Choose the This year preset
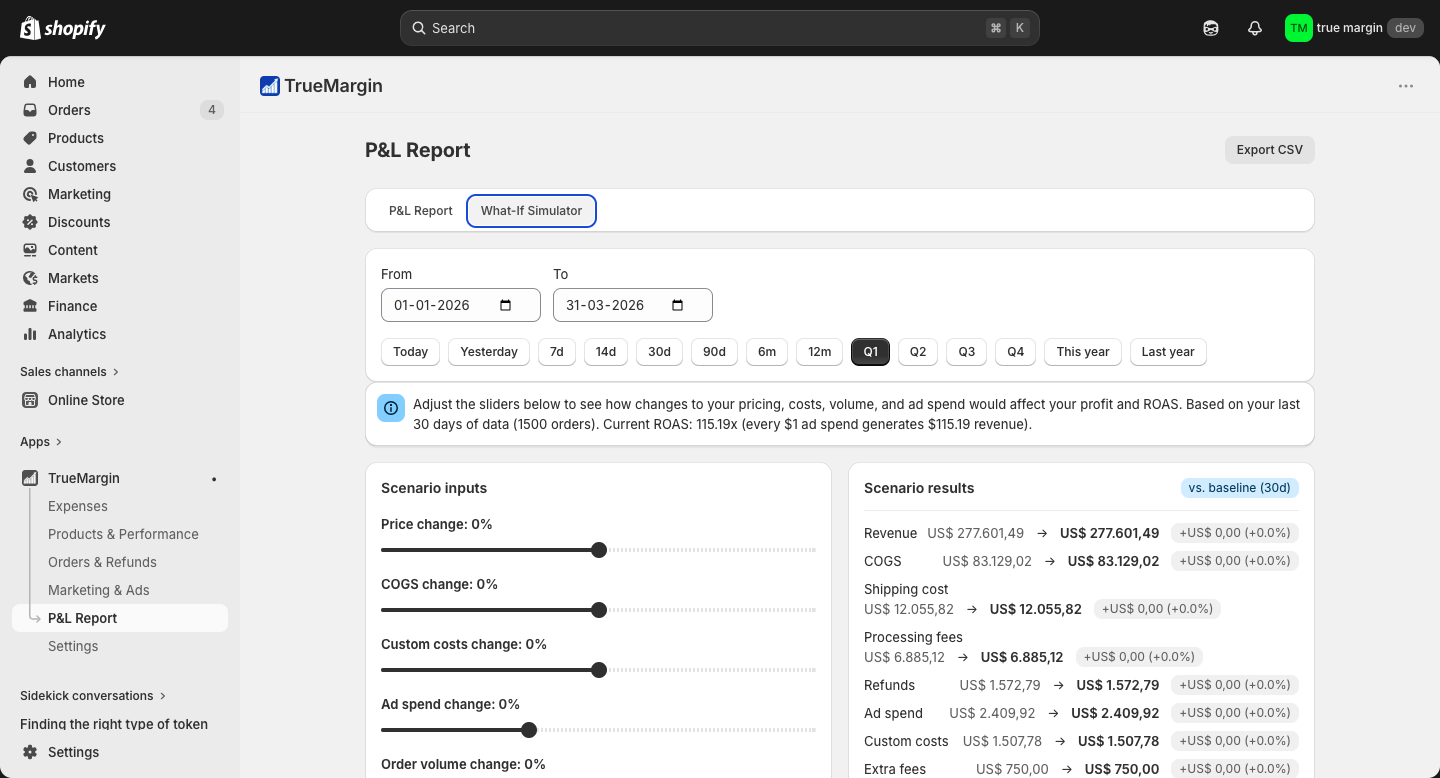Viewport: 1440px width, 778px height. point(1083,352)
